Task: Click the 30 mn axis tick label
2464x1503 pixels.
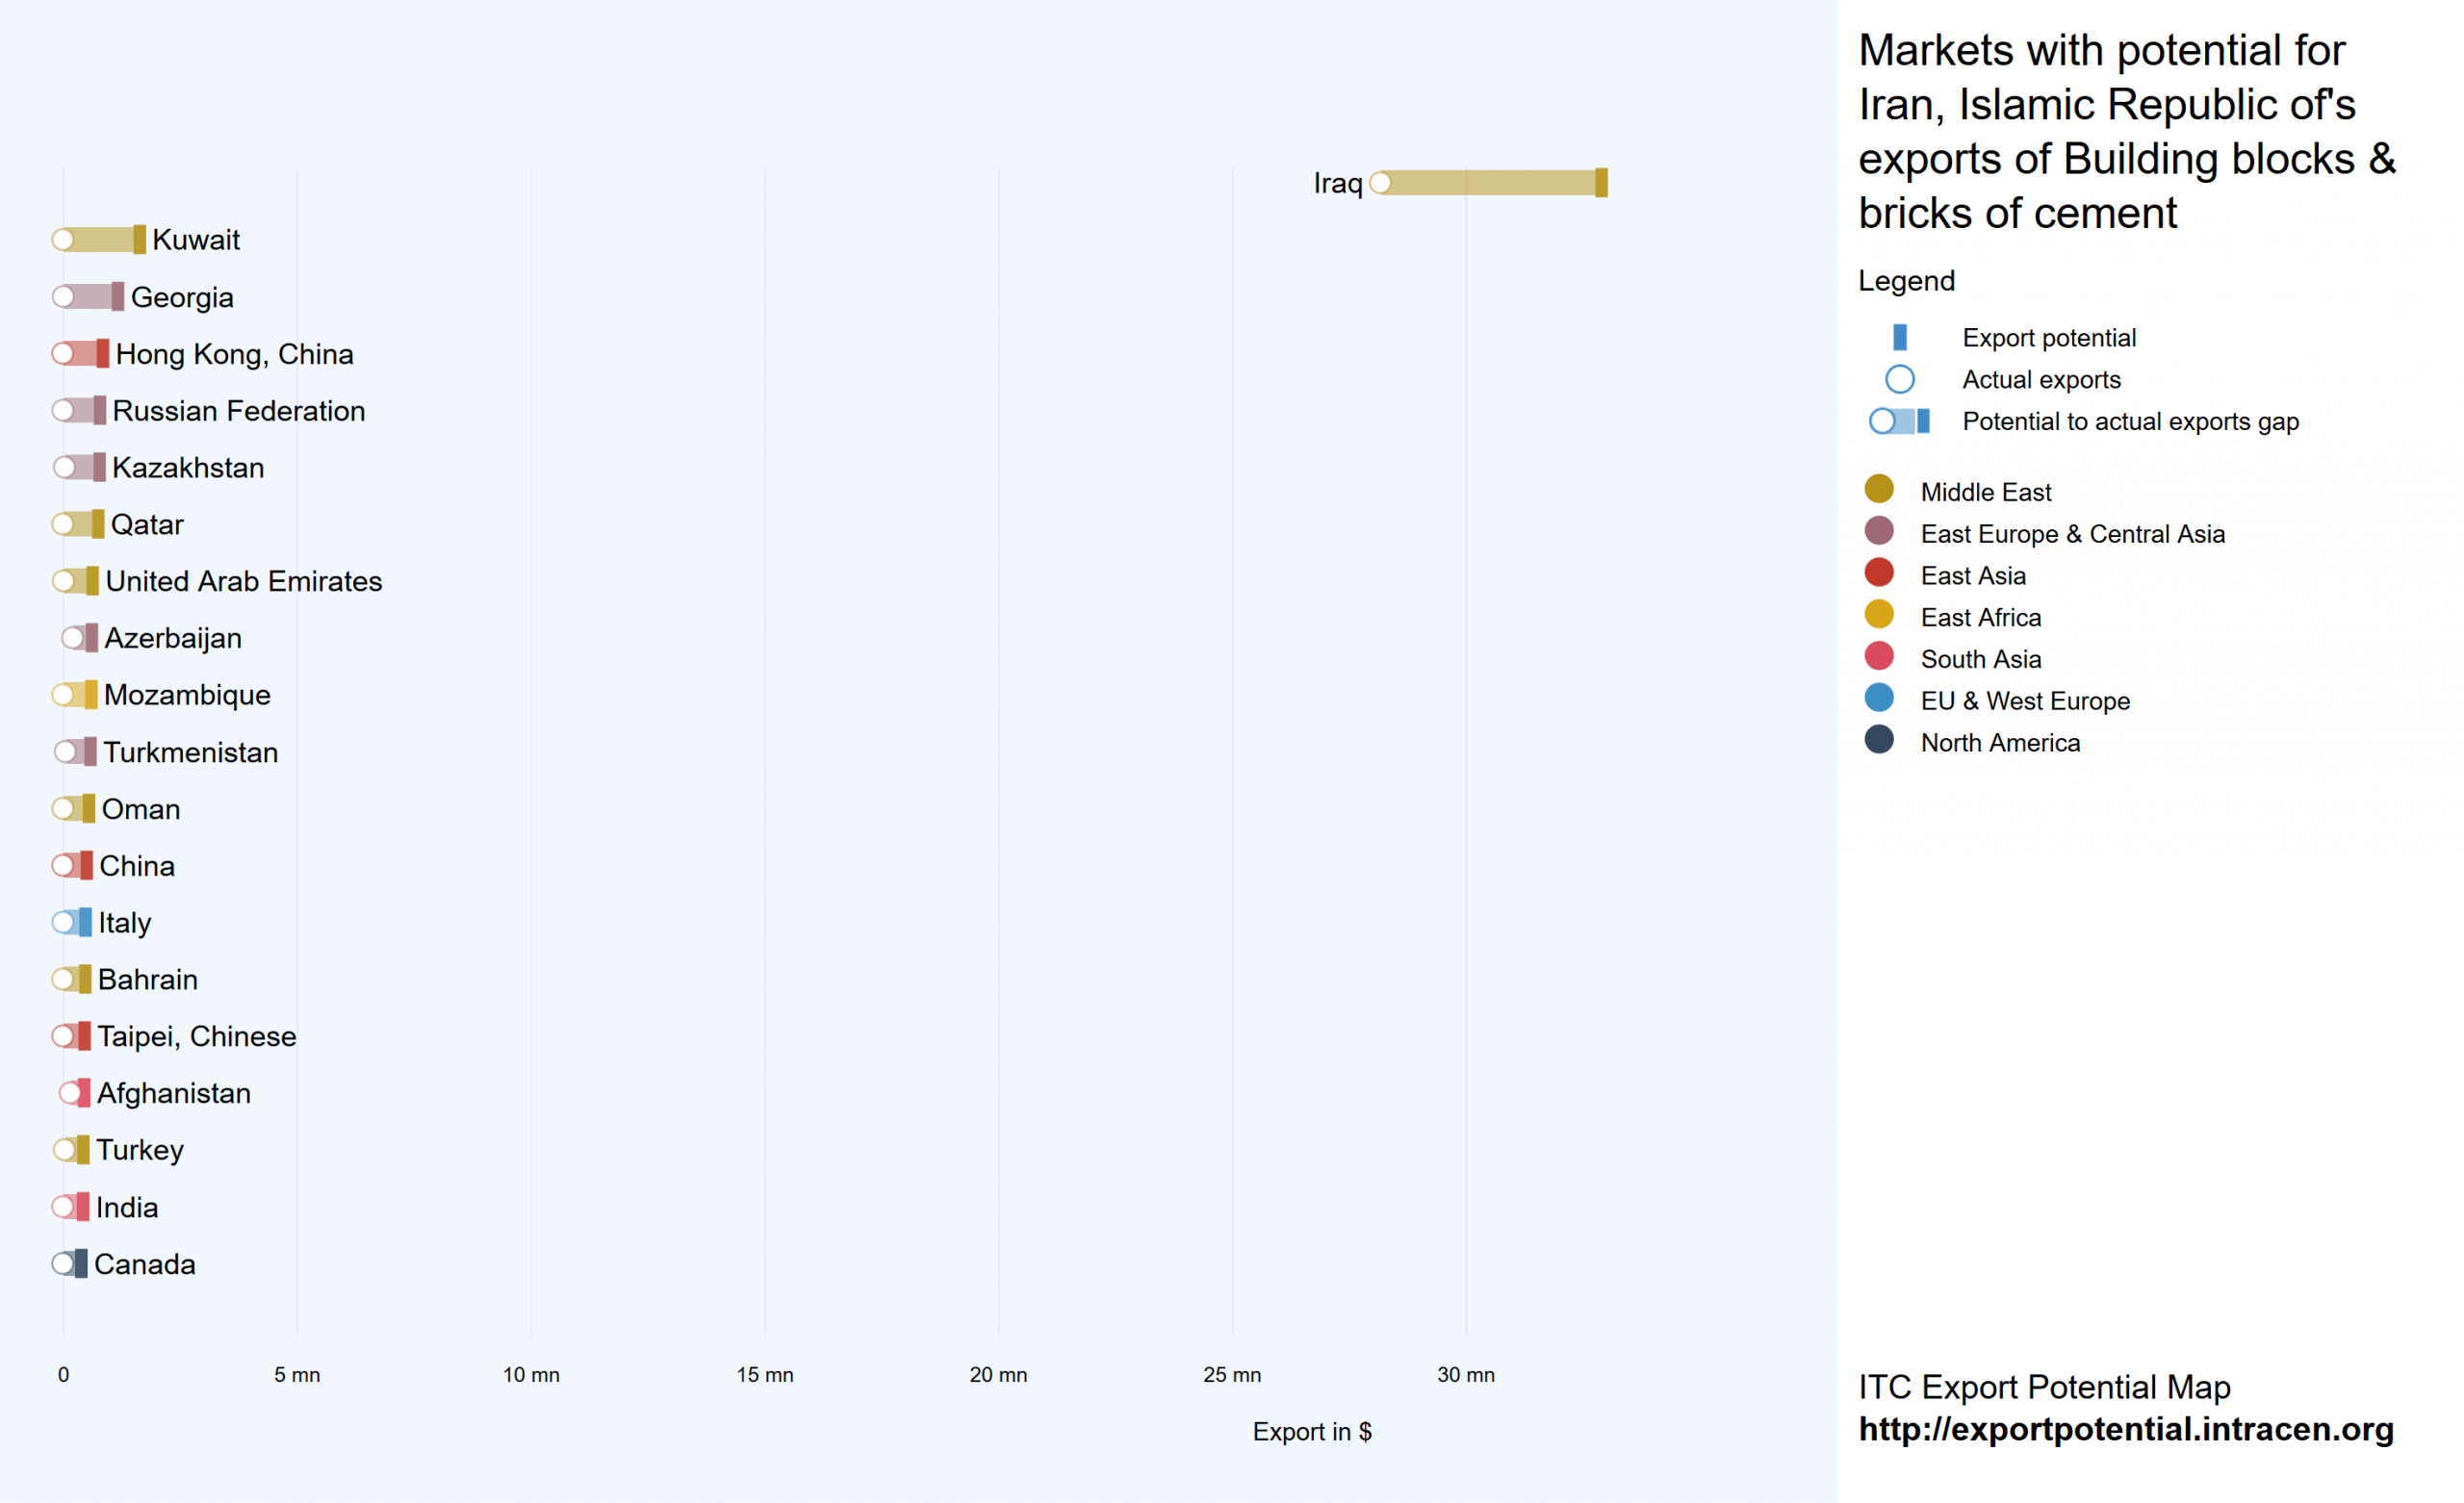Action: click(x=1466, y=1375)
